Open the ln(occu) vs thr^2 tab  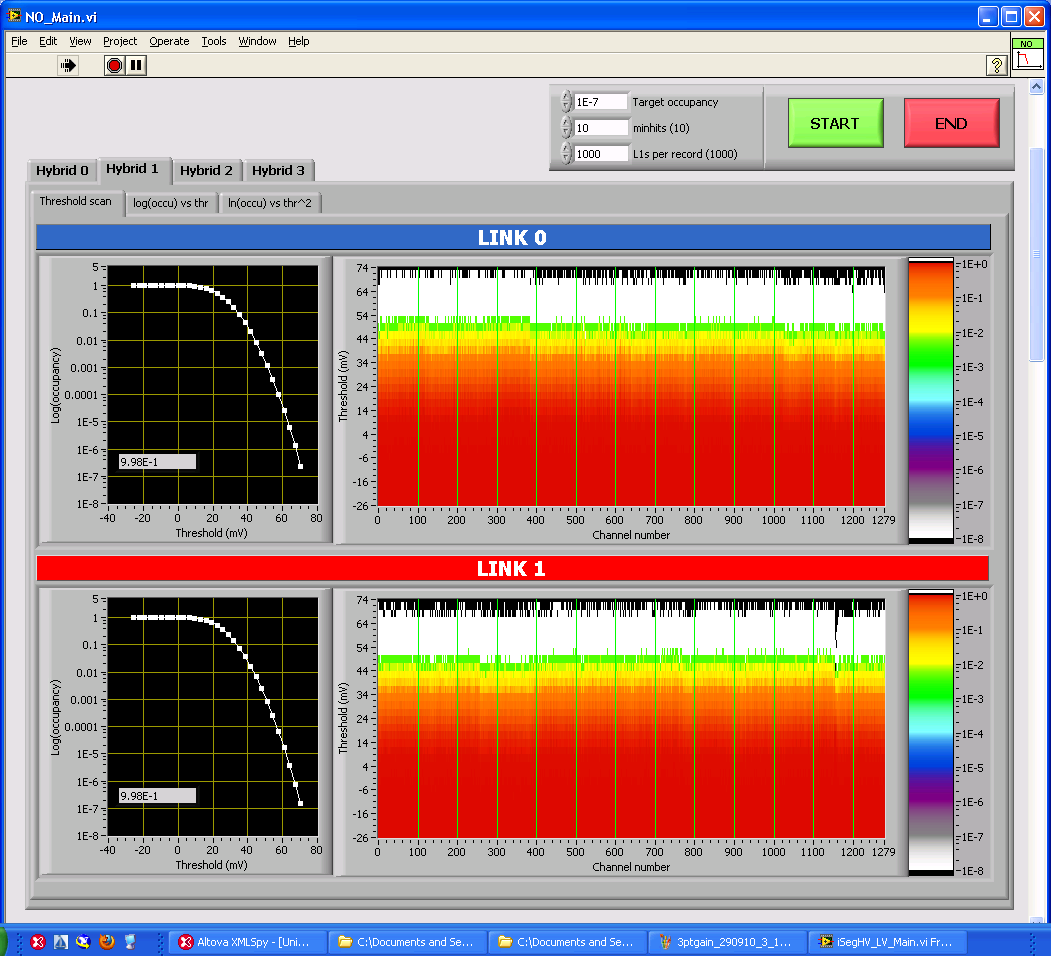pos(270,203)
